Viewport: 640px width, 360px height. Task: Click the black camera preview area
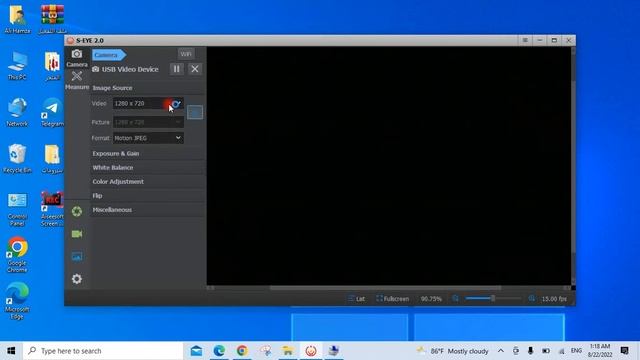(389, 166)
